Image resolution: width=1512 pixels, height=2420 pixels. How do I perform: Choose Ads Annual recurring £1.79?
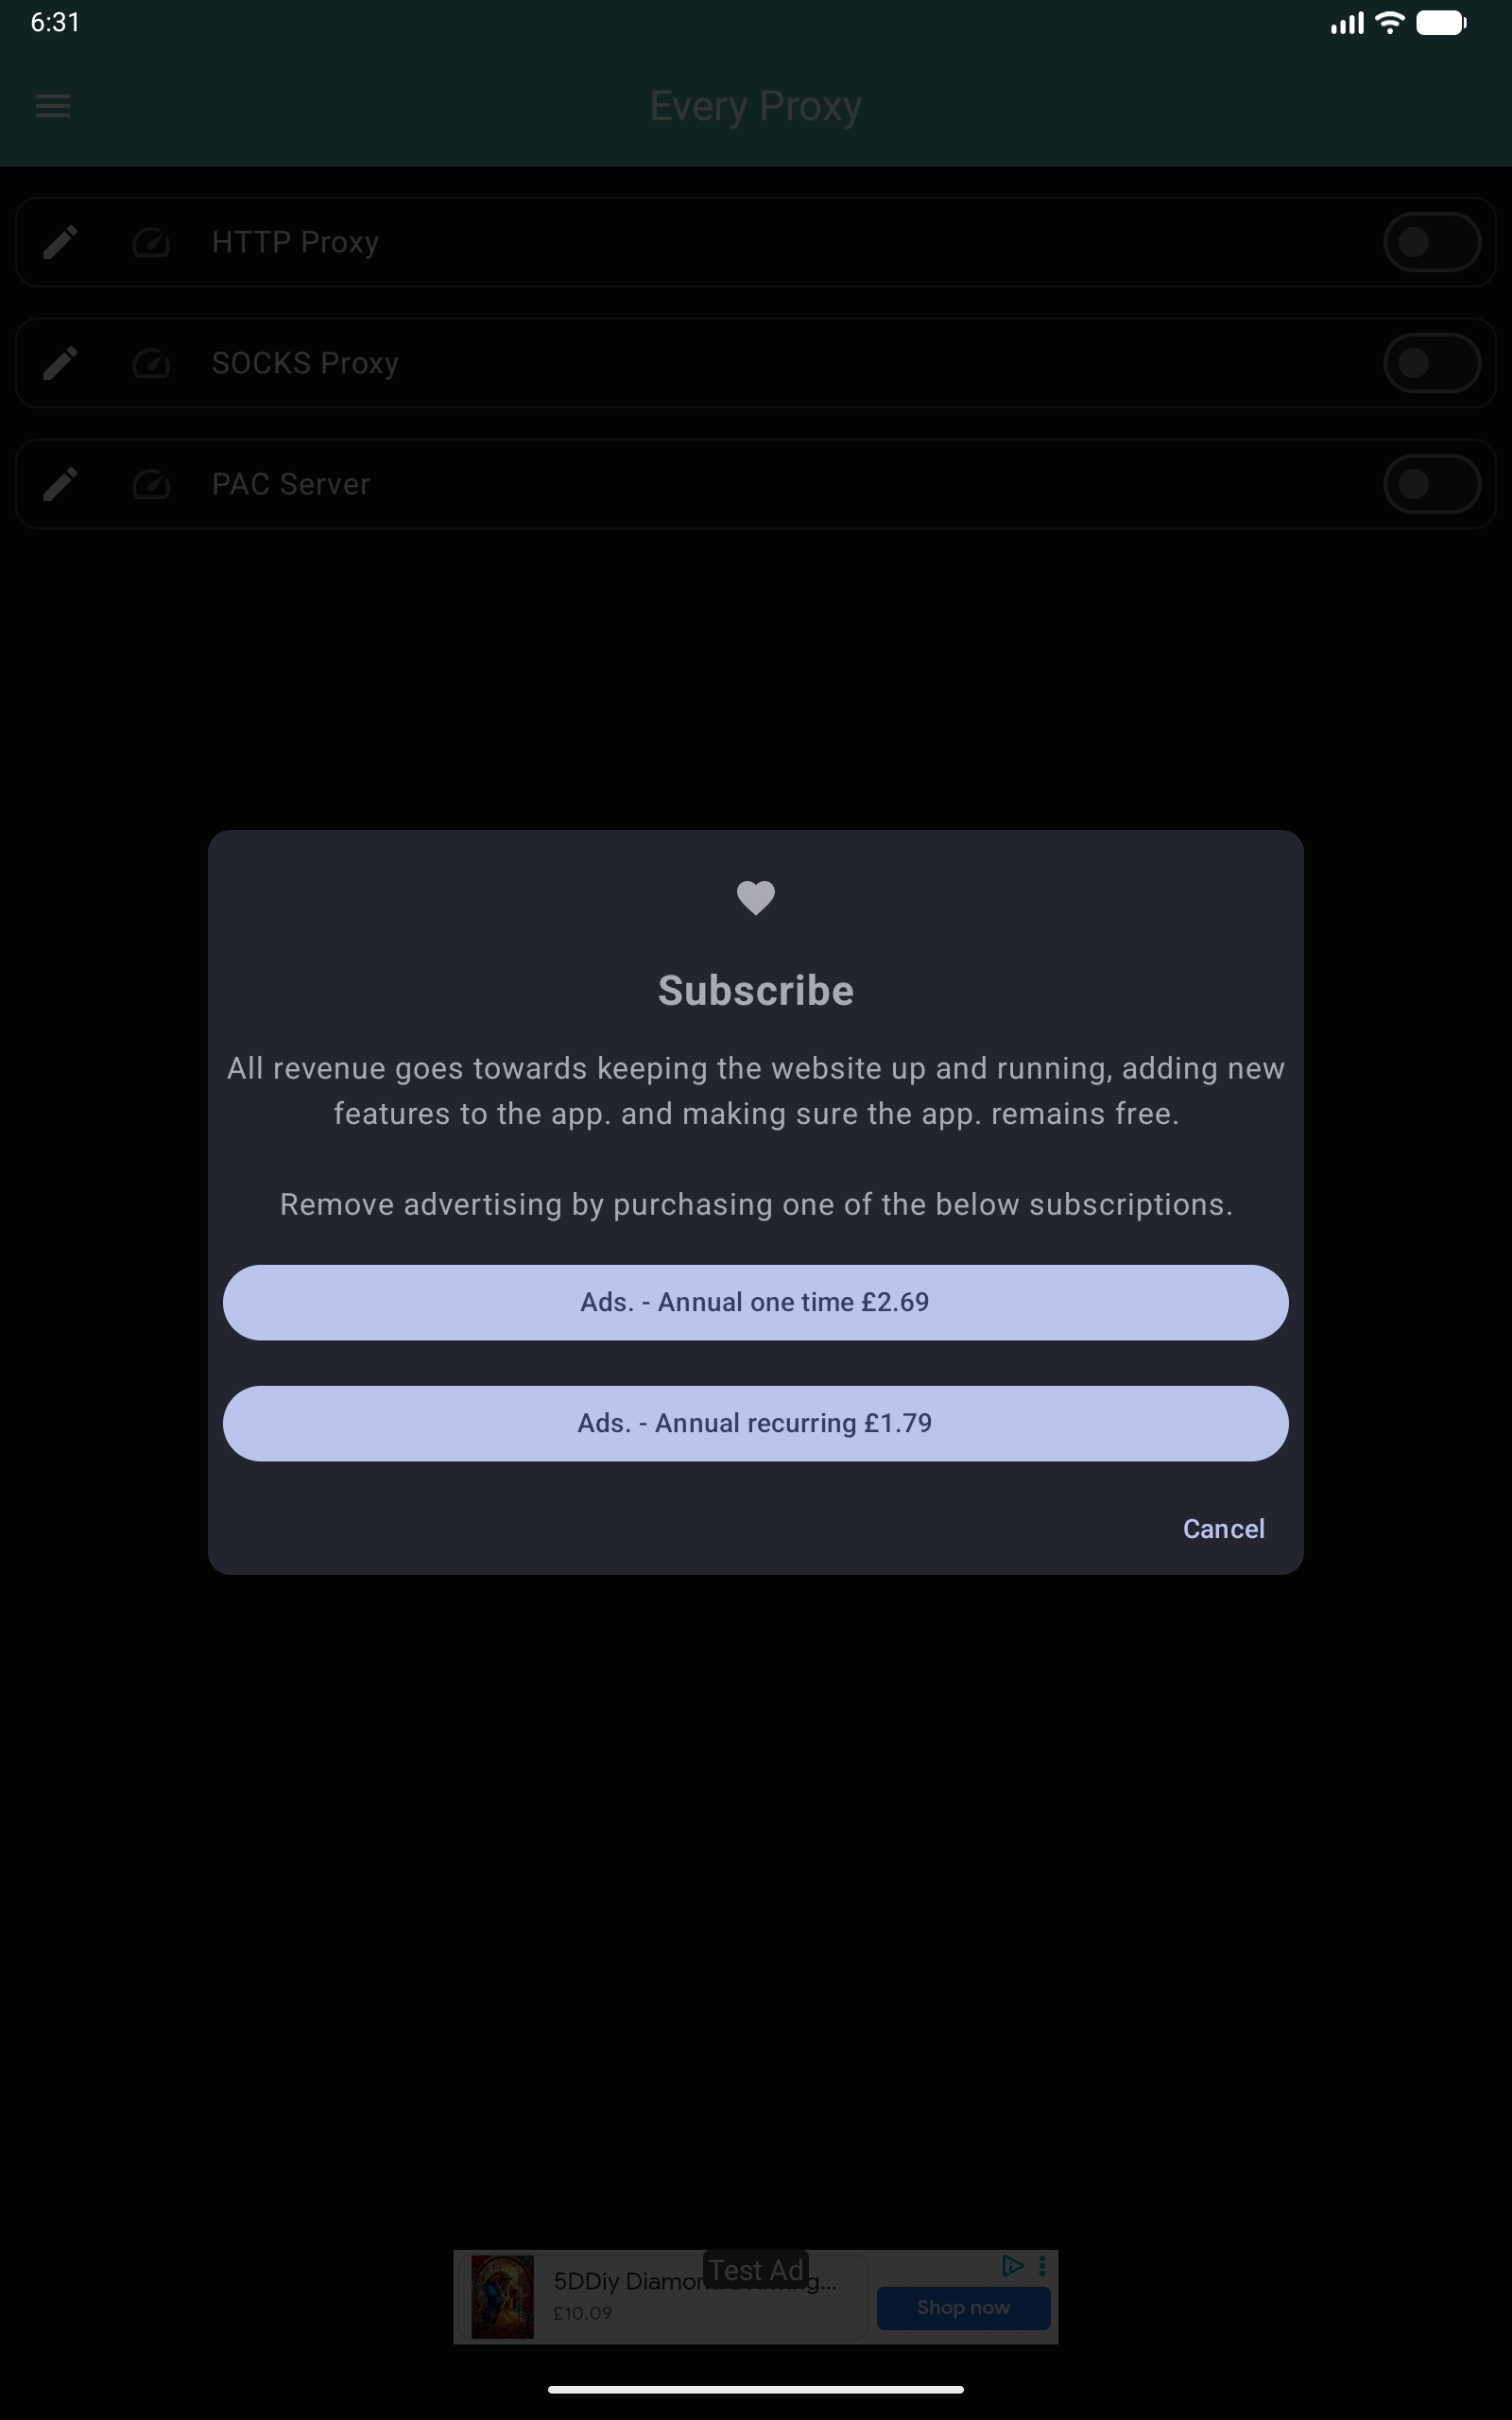756,1423
